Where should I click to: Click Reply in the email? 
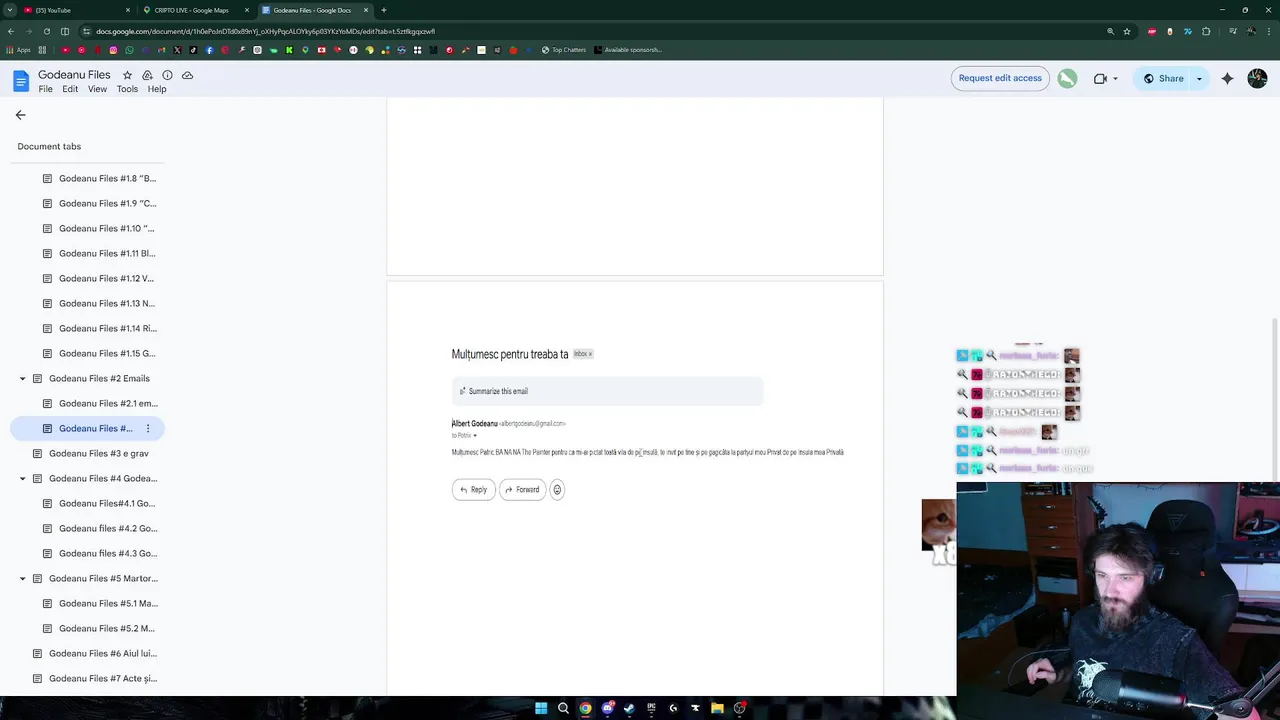click(473, 490)
